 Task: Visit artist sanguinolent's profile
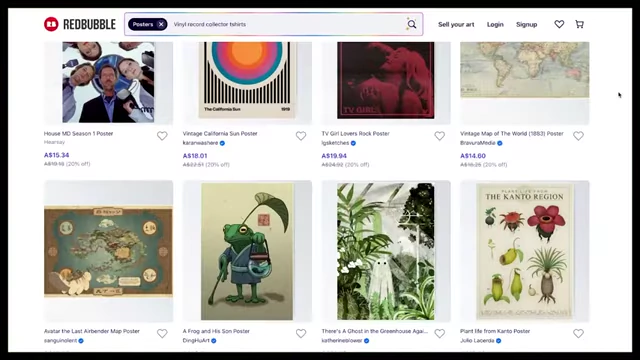tap(60, 340)
